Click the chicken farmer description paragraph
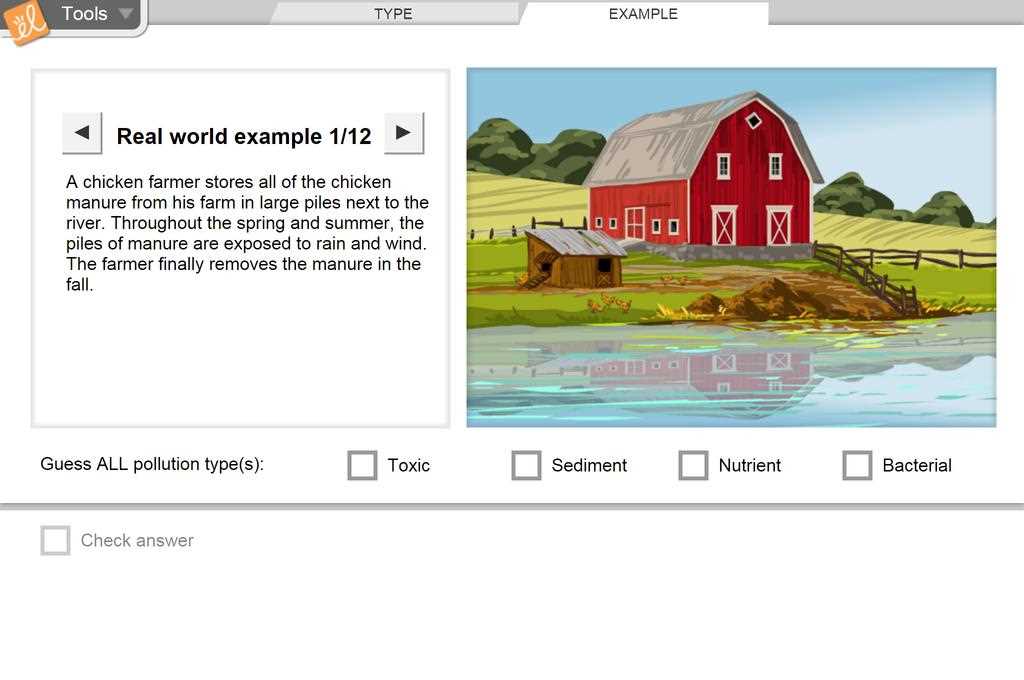The width and height of the screenshot is (1024, 680). pyautogui.click(x=247, y=233)
